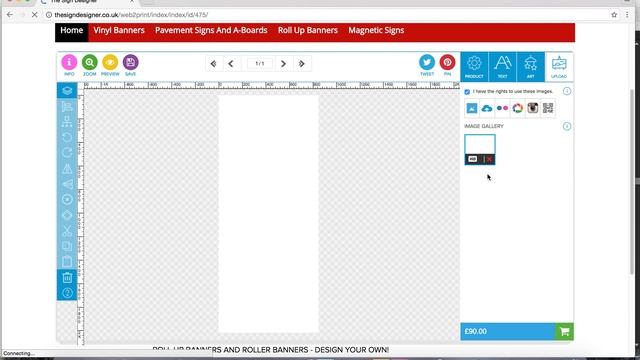Click the undo arrow in sidebar
This screenshot has height=360, width=640.
pos(67,137)
